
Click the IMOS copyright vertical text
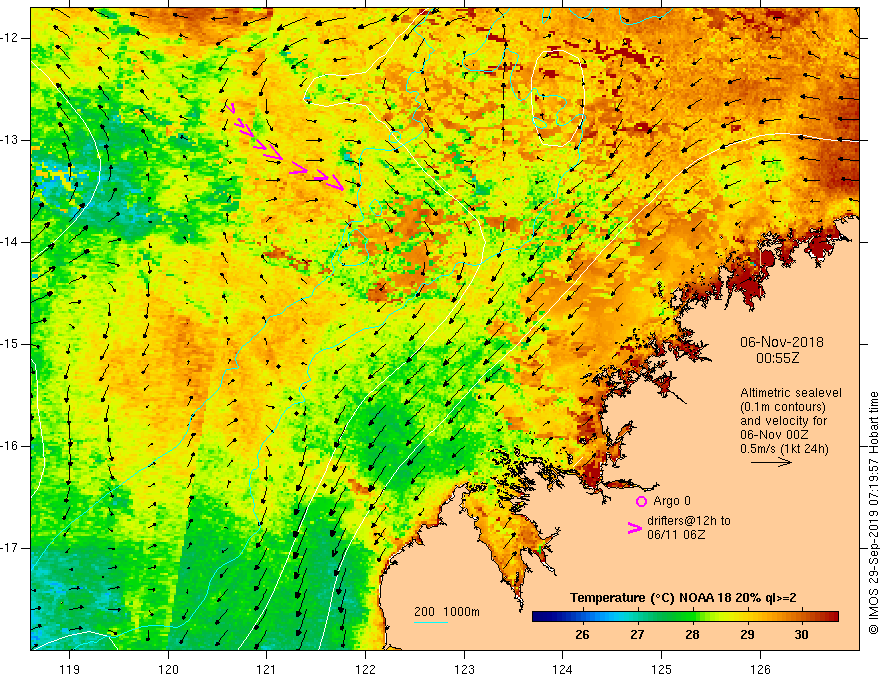[873, 513]
